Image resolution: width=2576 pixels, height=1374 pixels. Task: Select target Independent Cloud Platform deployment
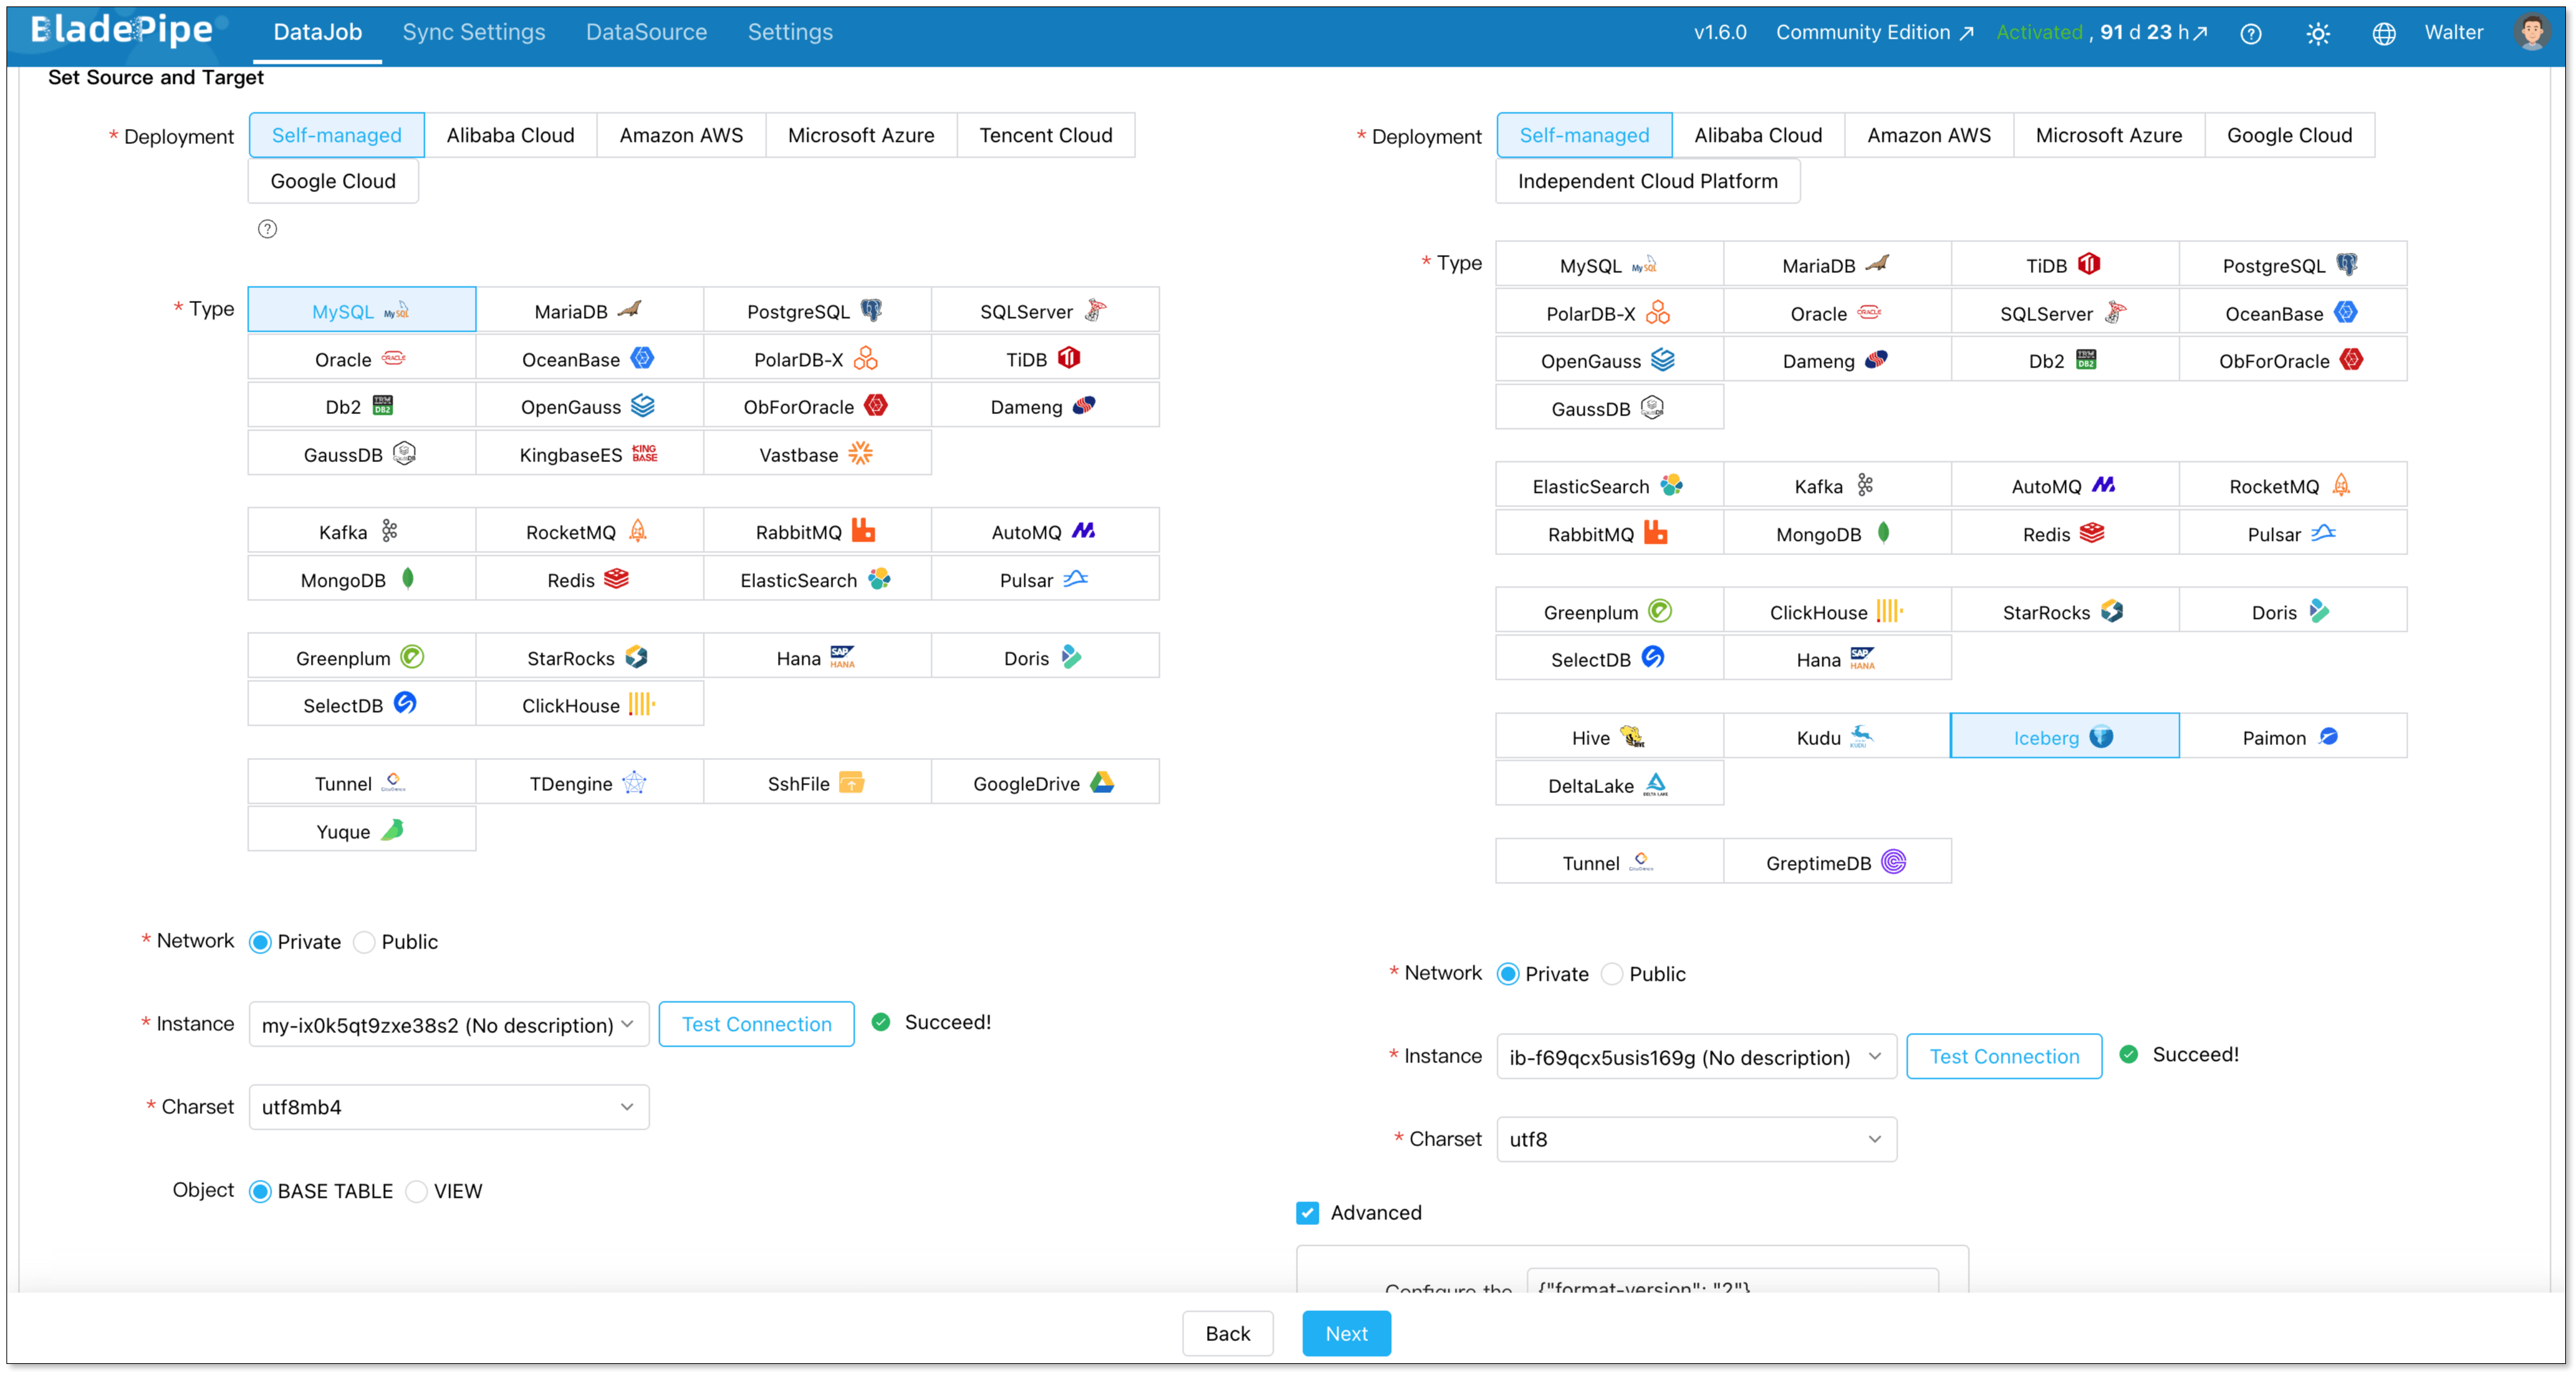pos(1647,181)
